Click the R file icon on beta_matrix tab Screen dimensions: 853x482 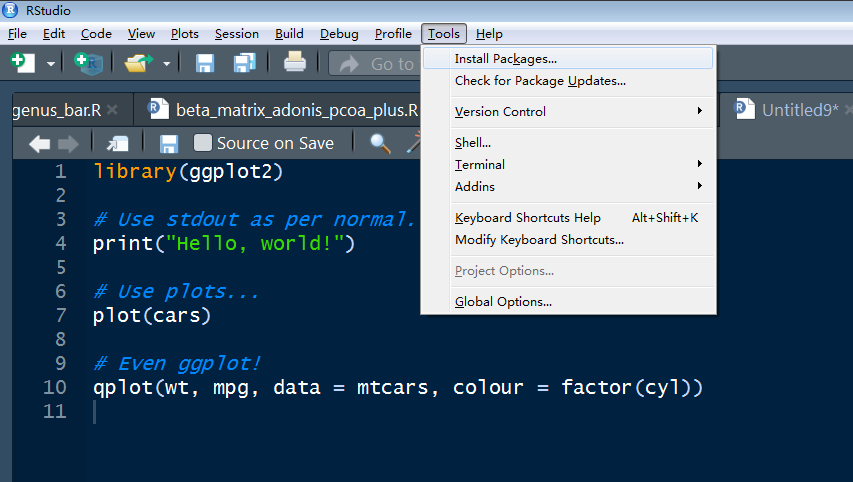click(158, 108)
